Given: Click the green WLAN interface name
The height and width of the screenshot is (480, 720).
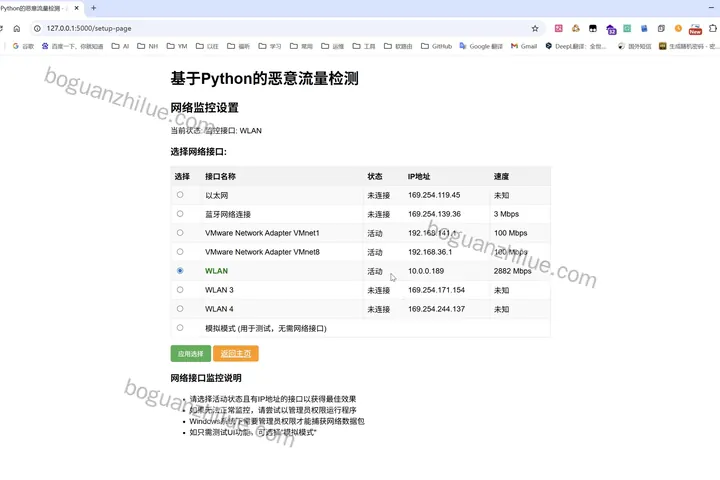Looking at the screenshot, I should (216, 271).
